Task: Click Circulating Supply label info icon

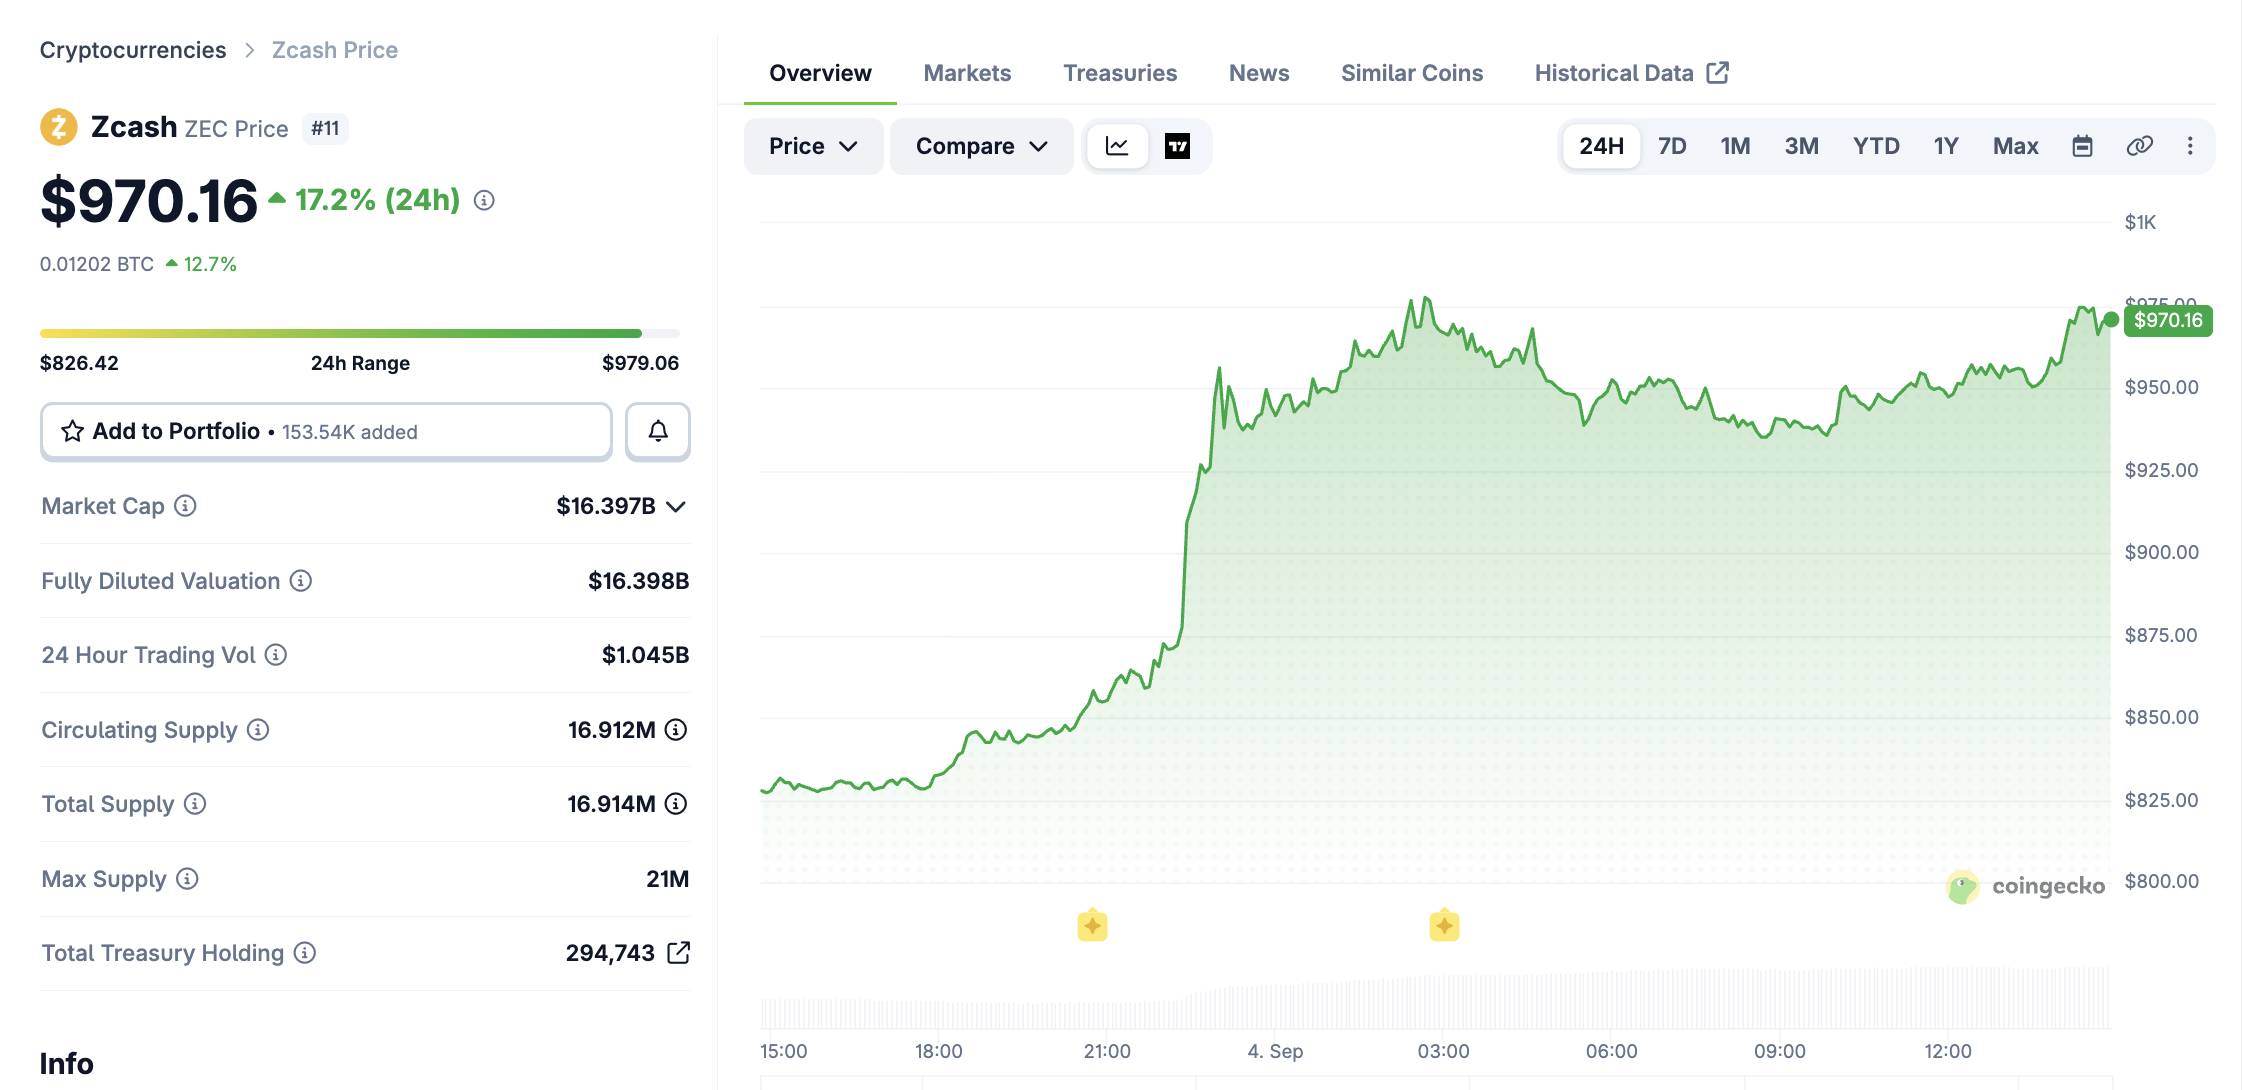Action: (x=258, y=730)
